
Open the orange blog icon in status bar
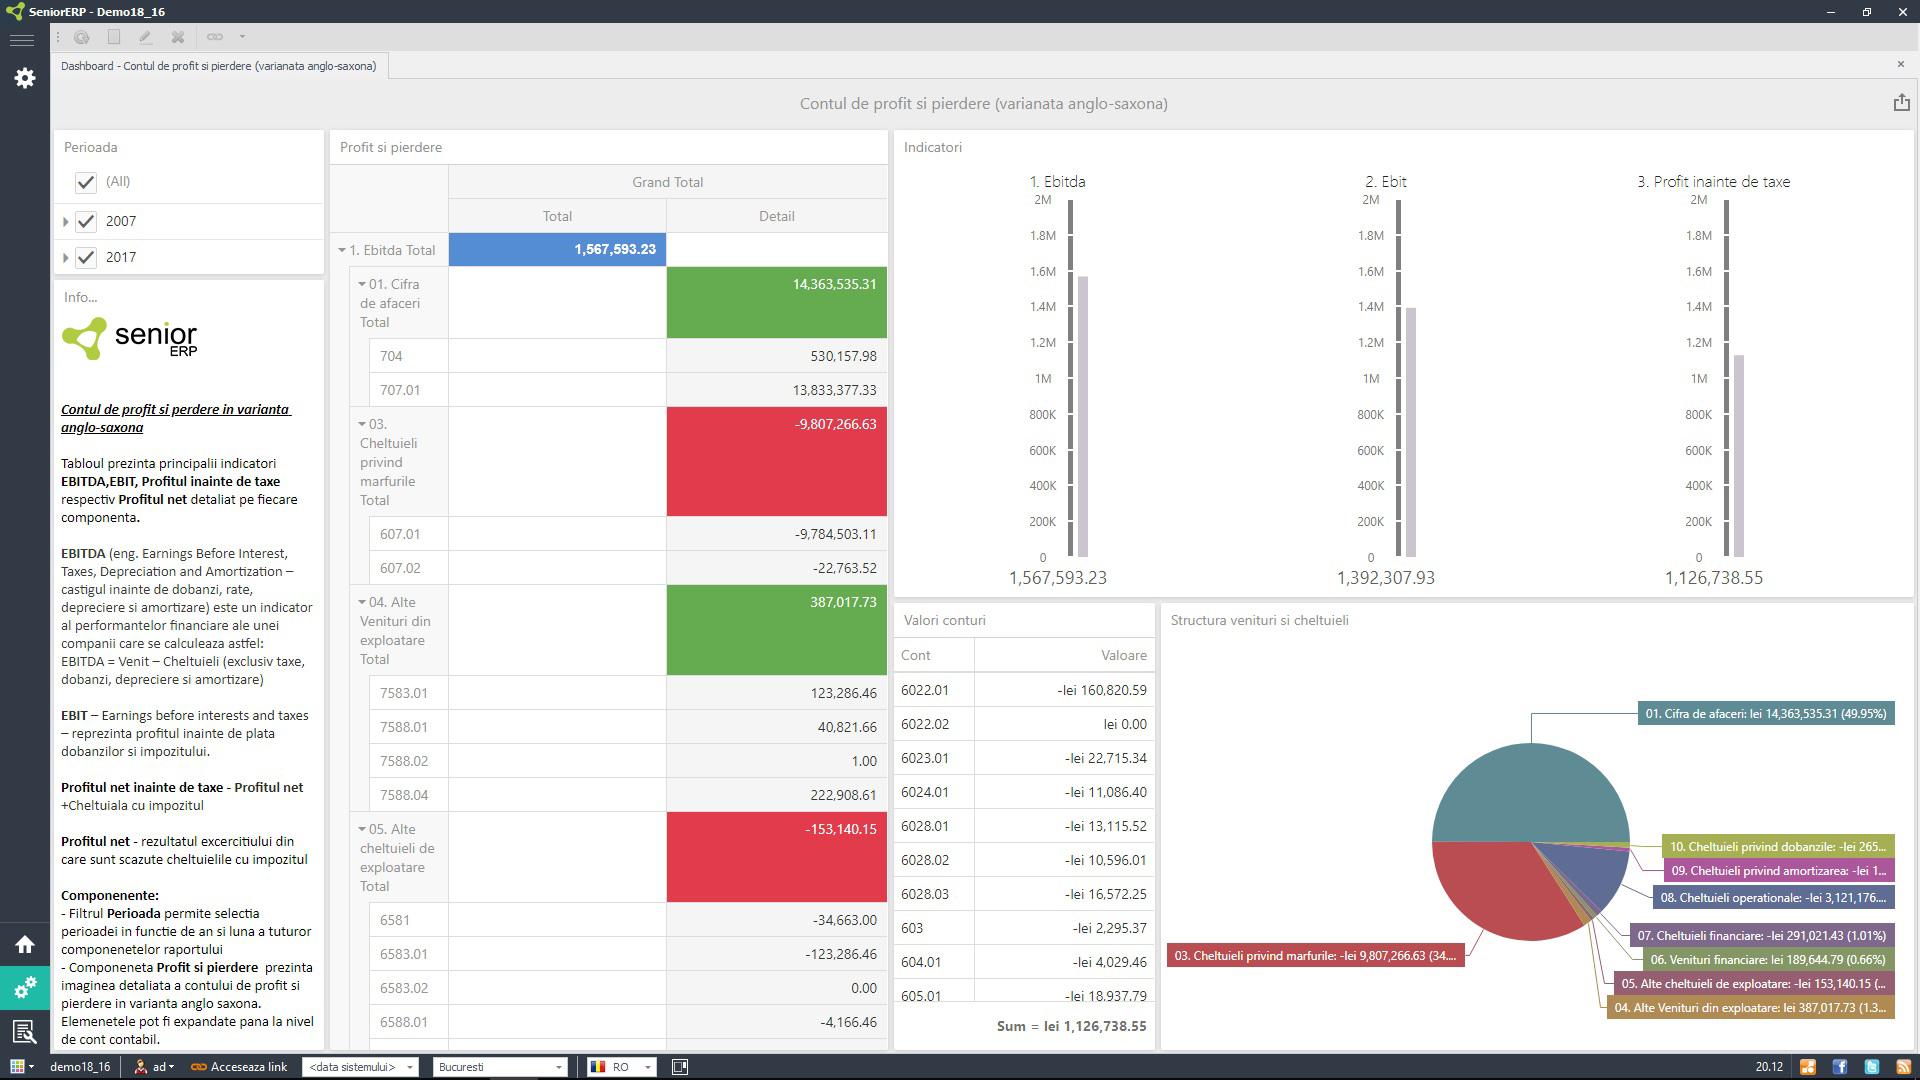click(1808, 1067)
